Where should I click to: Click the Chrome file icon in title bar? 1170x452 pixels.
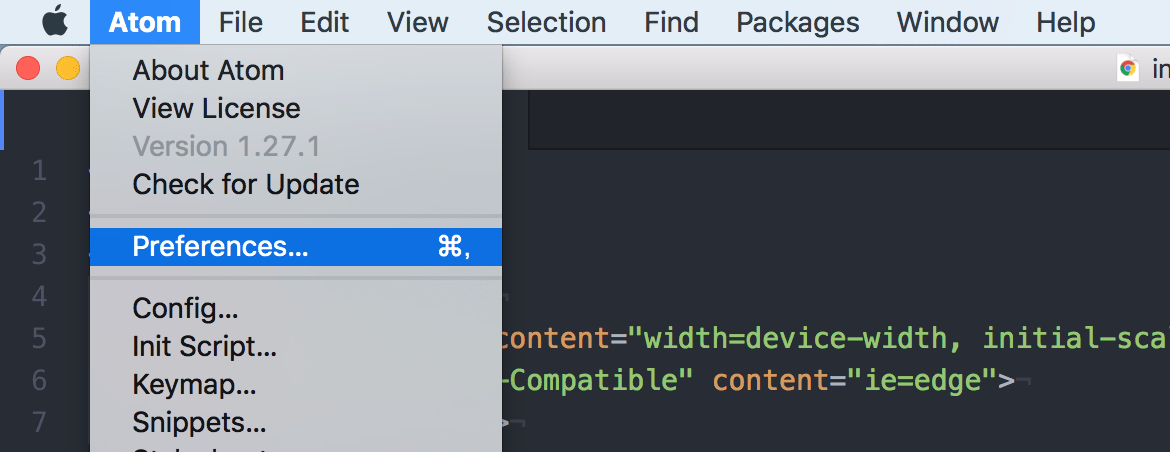(1127, 69)
